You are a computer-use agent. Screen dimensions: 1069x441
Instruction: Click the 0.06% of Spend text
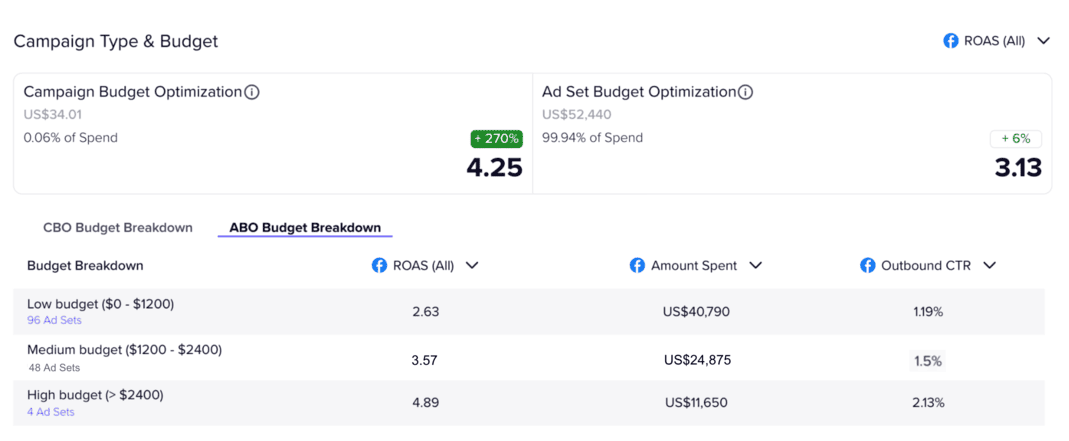click(x=70, y=138)
